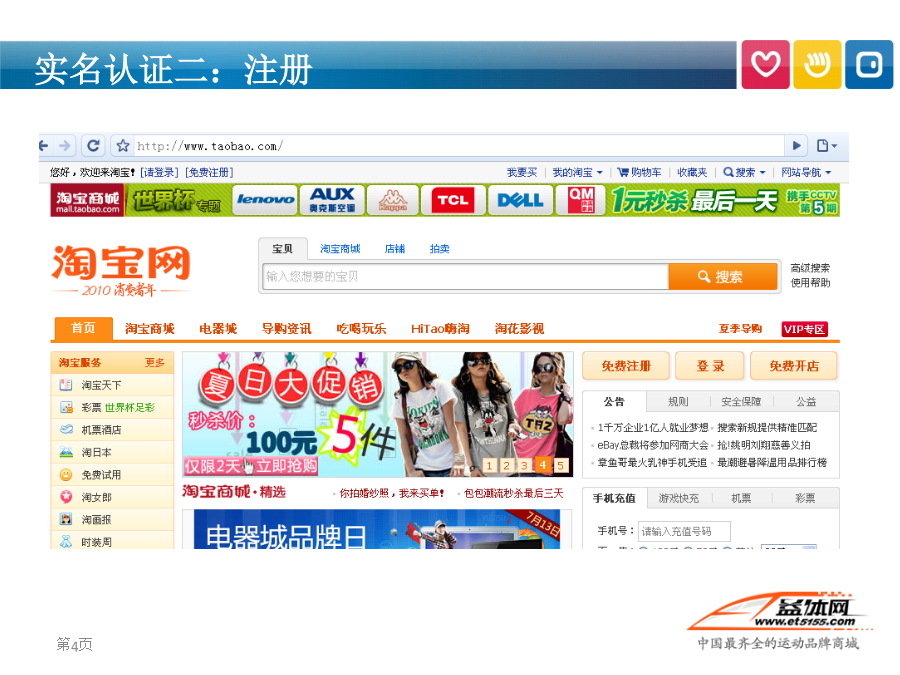Reload the page with refresh button
This screenshot has height=675, width=900.
coord(93,146)
